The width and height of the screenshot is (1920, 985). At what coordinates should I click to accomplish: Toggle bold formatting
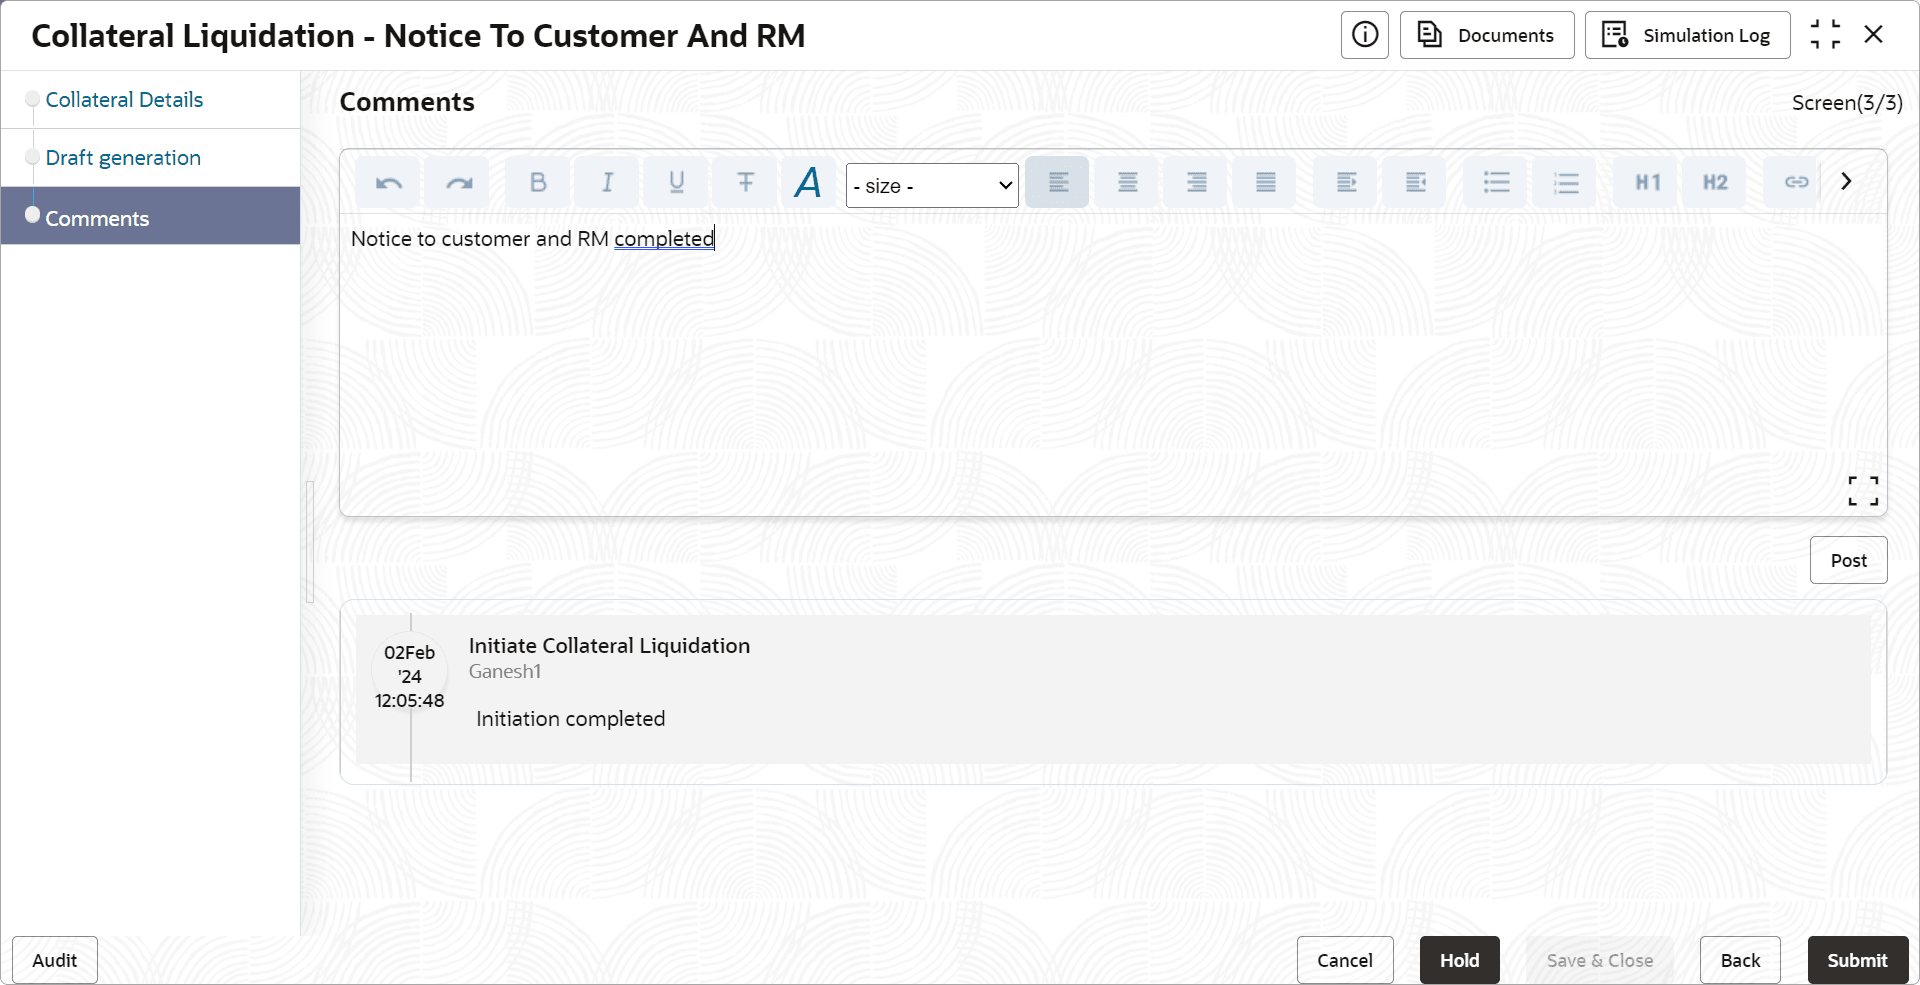(x=538, y=183)
